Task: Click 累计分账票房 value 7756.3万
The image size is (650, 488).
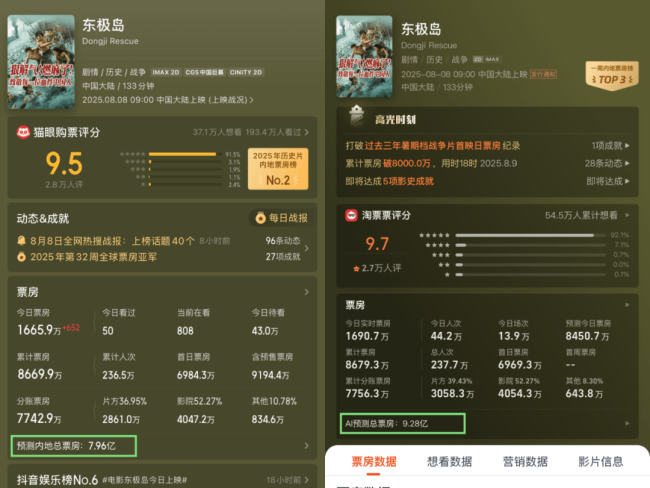Action: (x=367, y=393)
